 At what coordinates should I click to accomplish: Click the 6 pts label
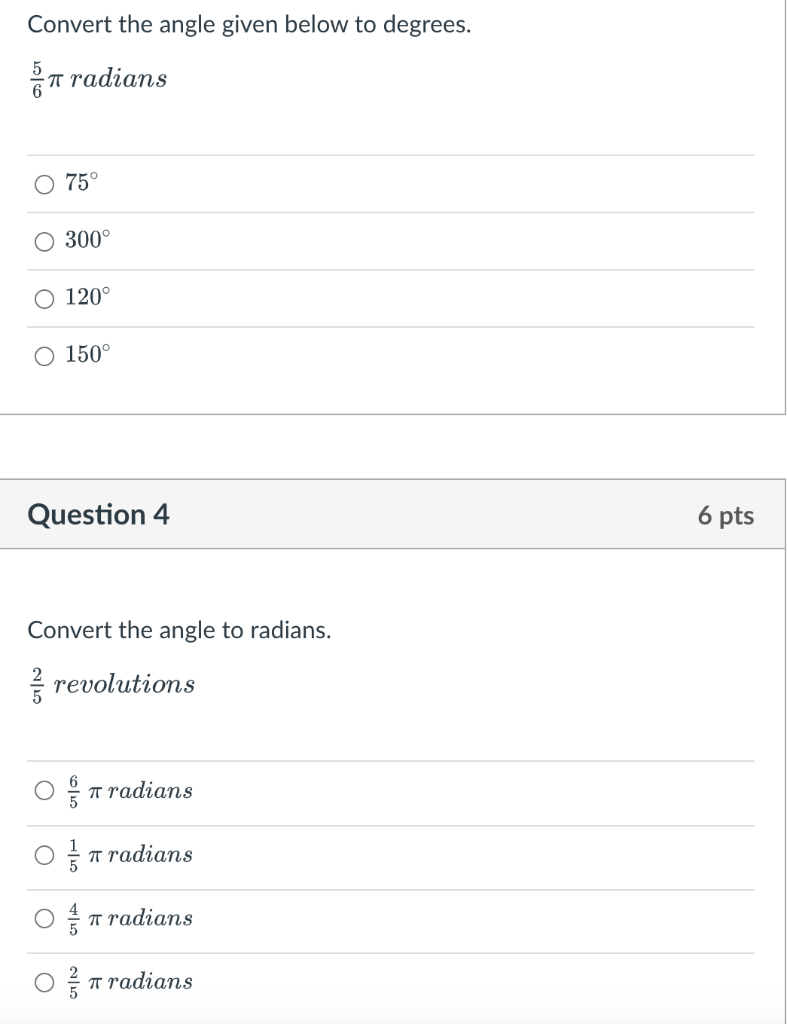point(728,516)
